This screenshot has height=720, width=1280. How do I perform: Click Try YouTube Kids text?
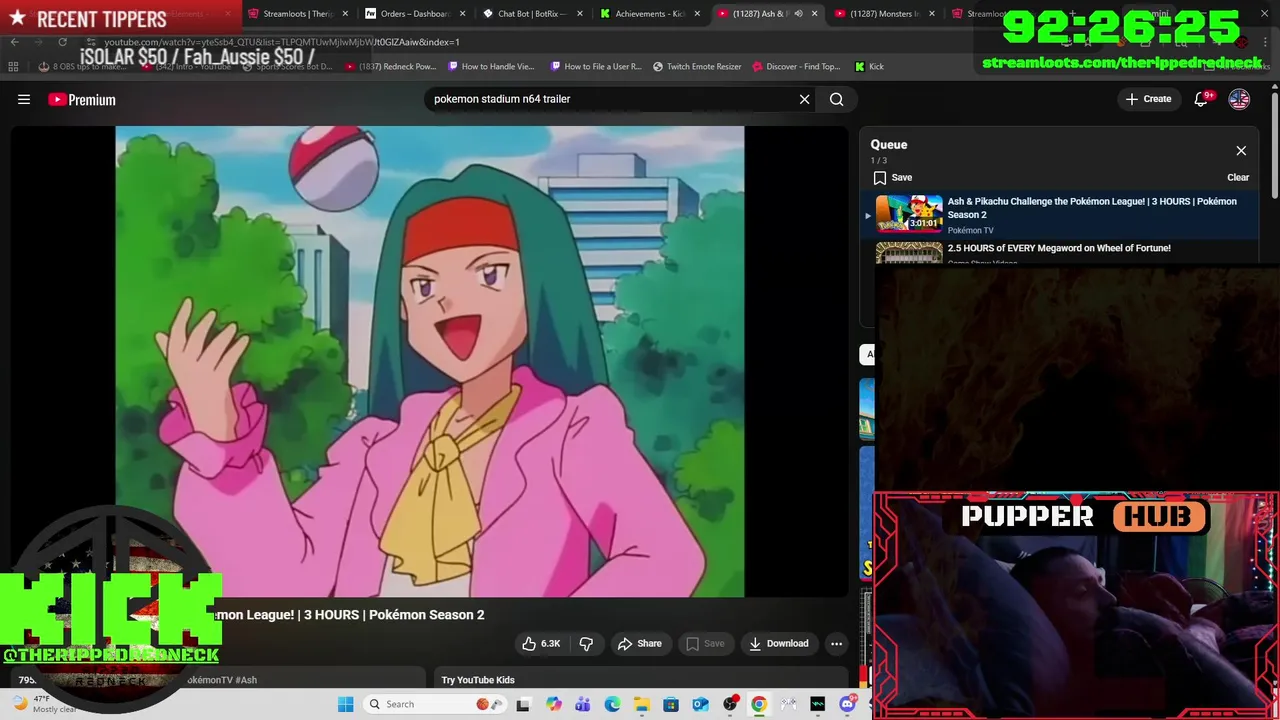(x=478, y=680)
